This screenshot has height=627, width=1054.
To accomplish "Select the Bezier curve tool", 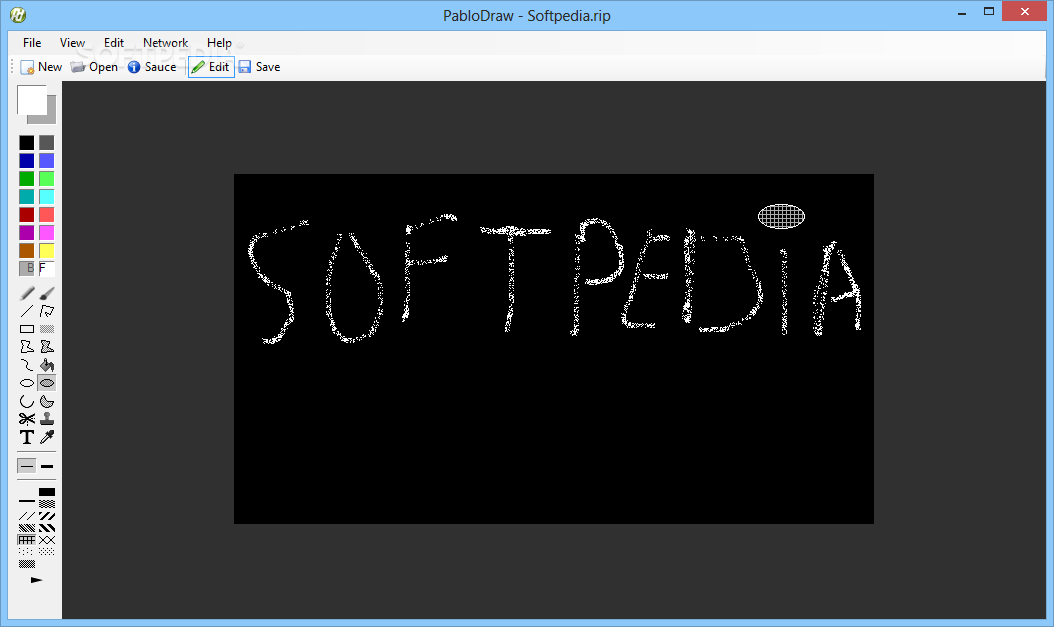I will (27, 365).
